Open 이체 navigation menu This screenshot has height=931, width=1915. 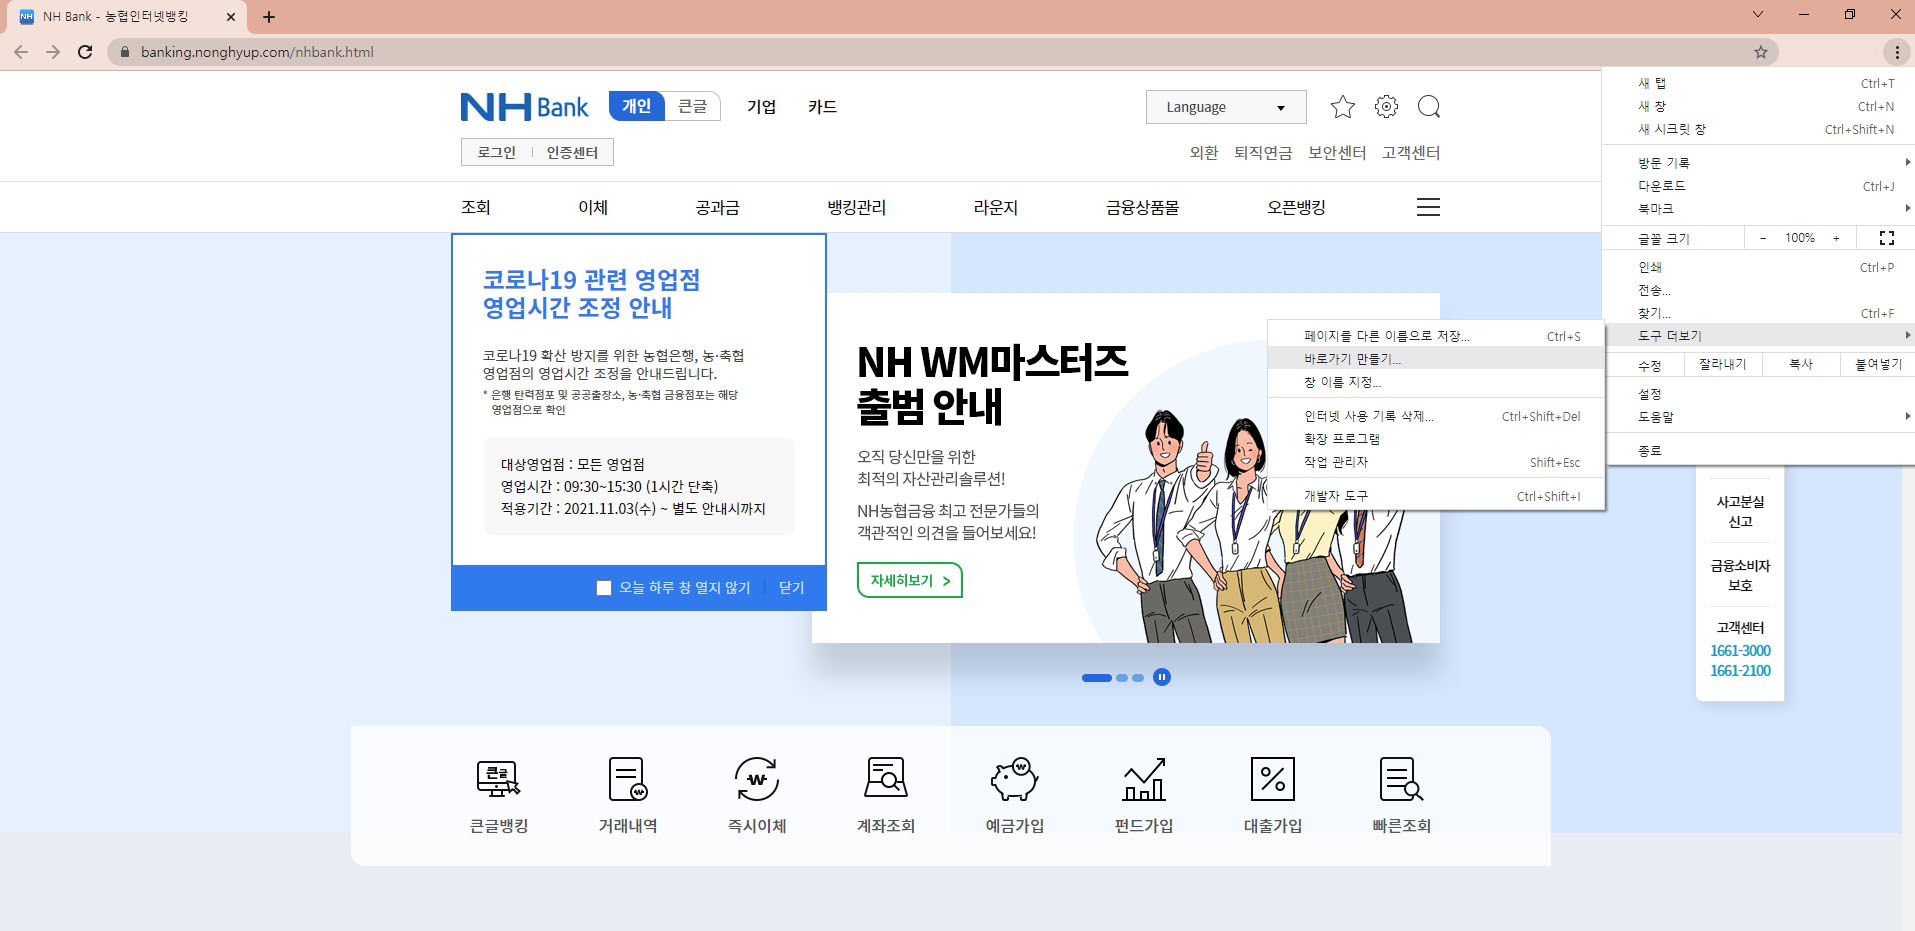click(593, 207)
